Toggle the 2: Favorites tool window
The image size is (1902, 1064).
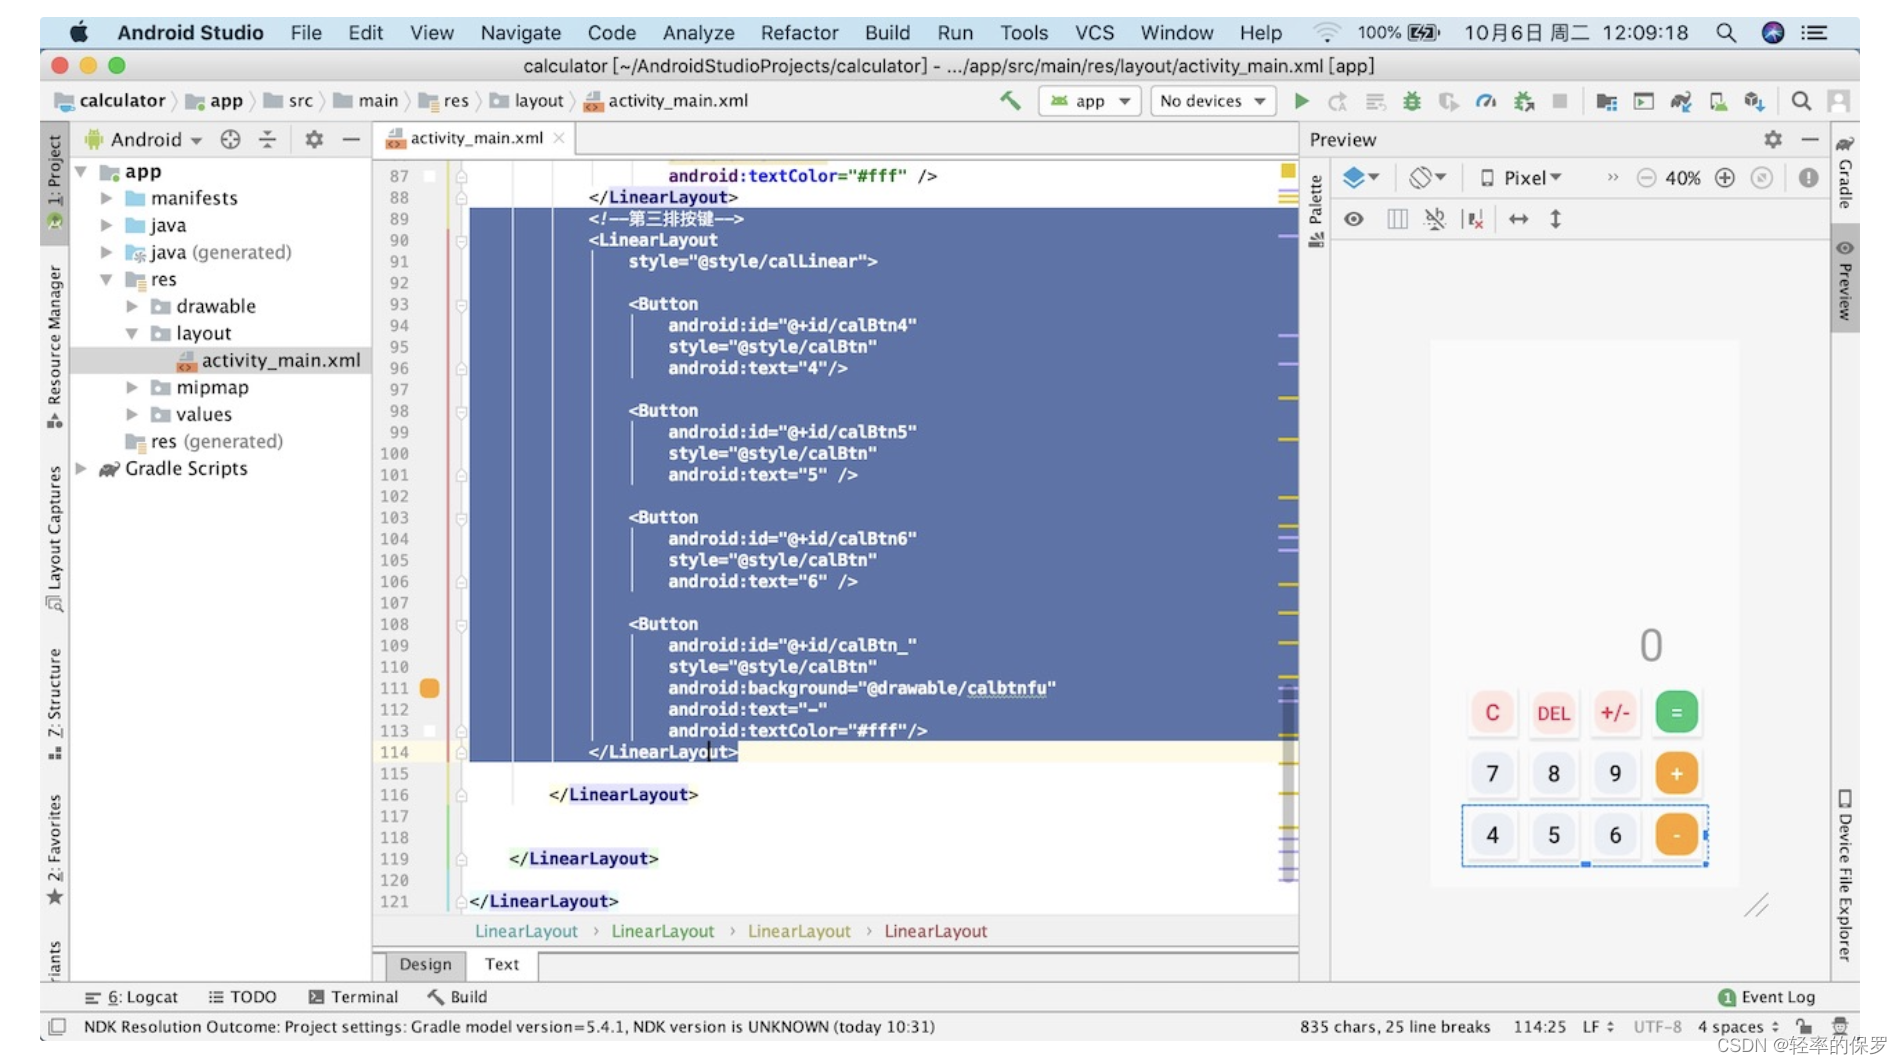[x=55, y=850]
